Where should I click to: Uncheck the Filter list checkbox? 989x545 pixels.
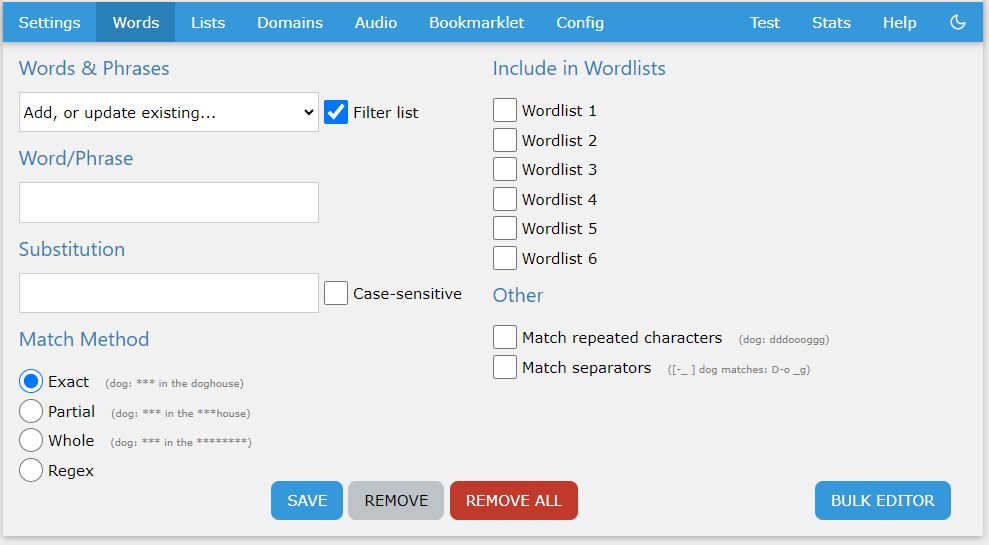pyautogui.click(x=336, y=112)
